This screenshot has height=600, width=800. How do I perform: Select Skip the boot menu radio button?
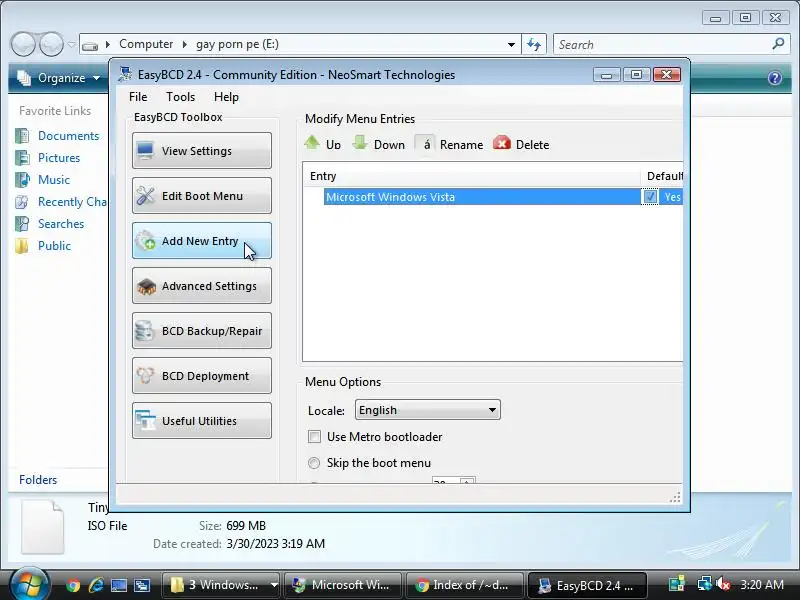click(x=314, y=463)
